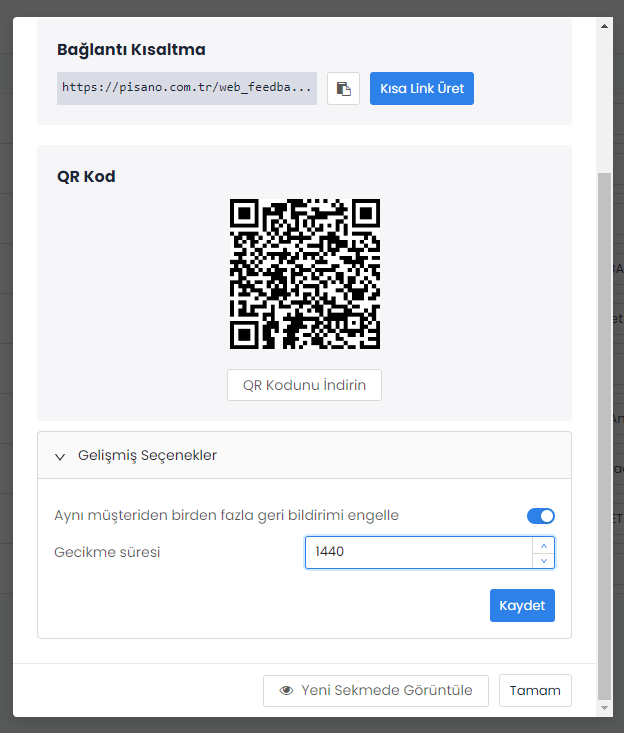The image size is (624, 733).
Task: Click the Gelişmiş Seçenekler header label
Action: (148, 455)
